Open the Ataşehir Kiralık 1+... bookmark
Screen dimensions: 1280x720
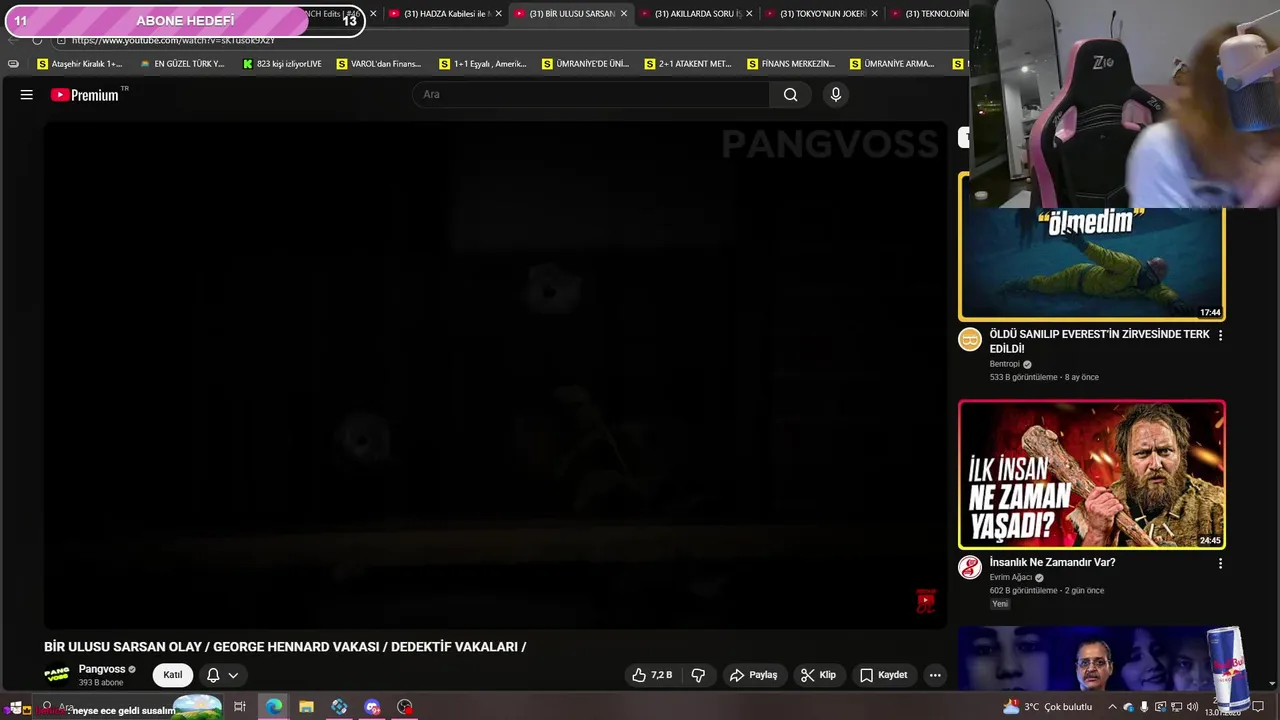tap(79, 64)
